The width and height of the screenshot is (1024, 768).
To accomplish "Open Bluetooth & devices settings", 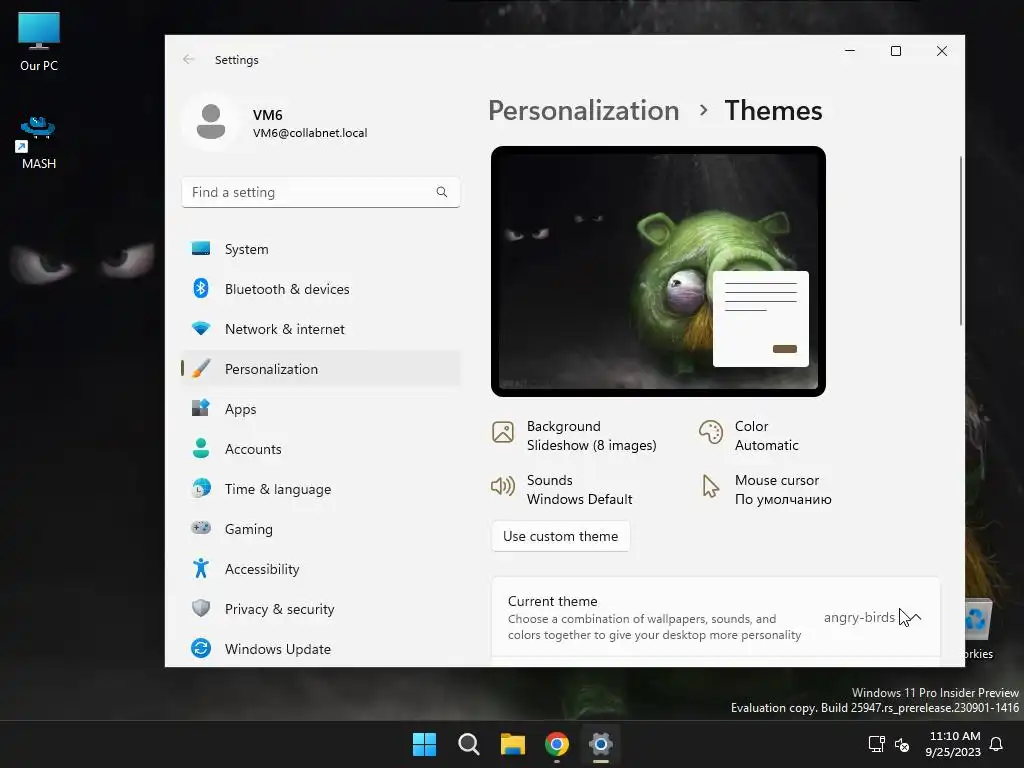I will point(320,289).
